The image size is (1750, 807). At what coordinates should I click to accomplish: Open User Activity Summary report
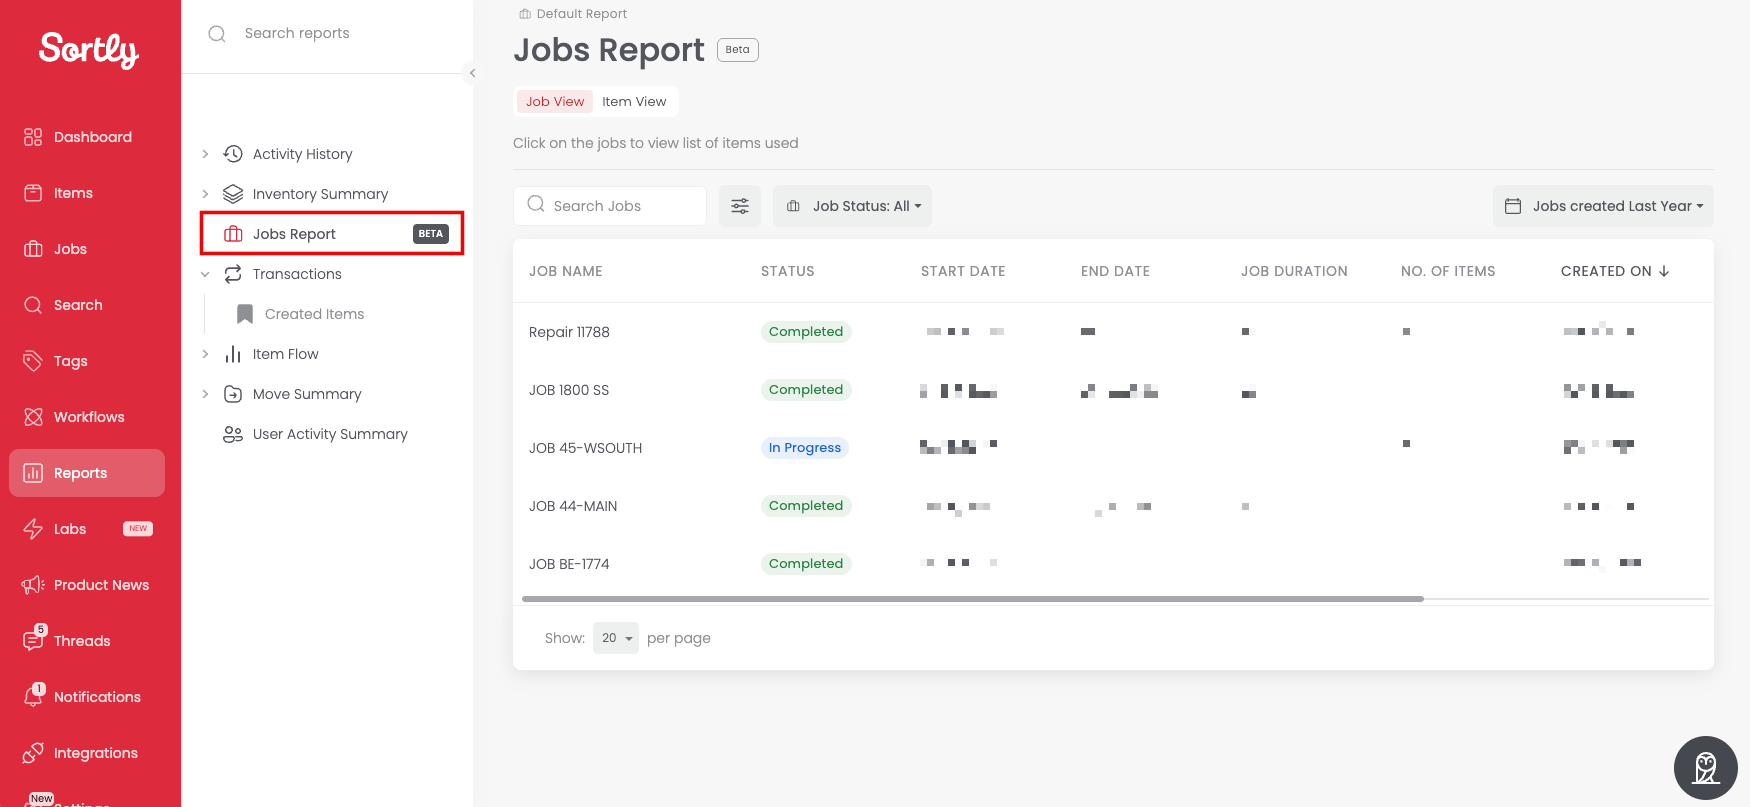pyautogui.click(x=330, y=434)
